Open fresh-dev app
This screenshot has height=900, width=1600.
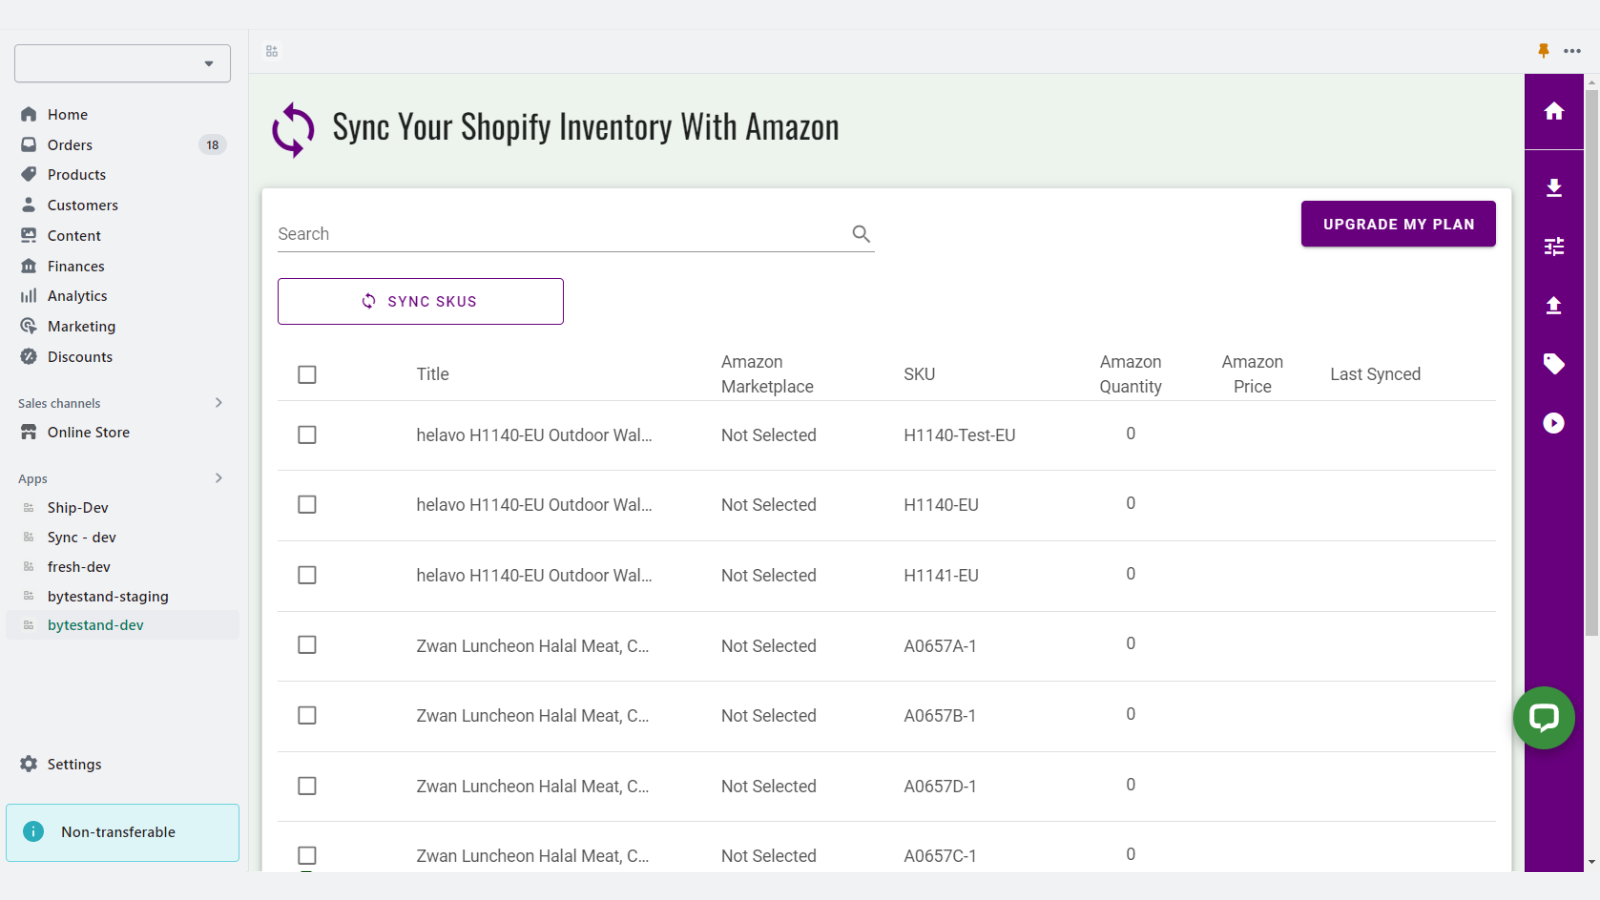click(78, 567)
